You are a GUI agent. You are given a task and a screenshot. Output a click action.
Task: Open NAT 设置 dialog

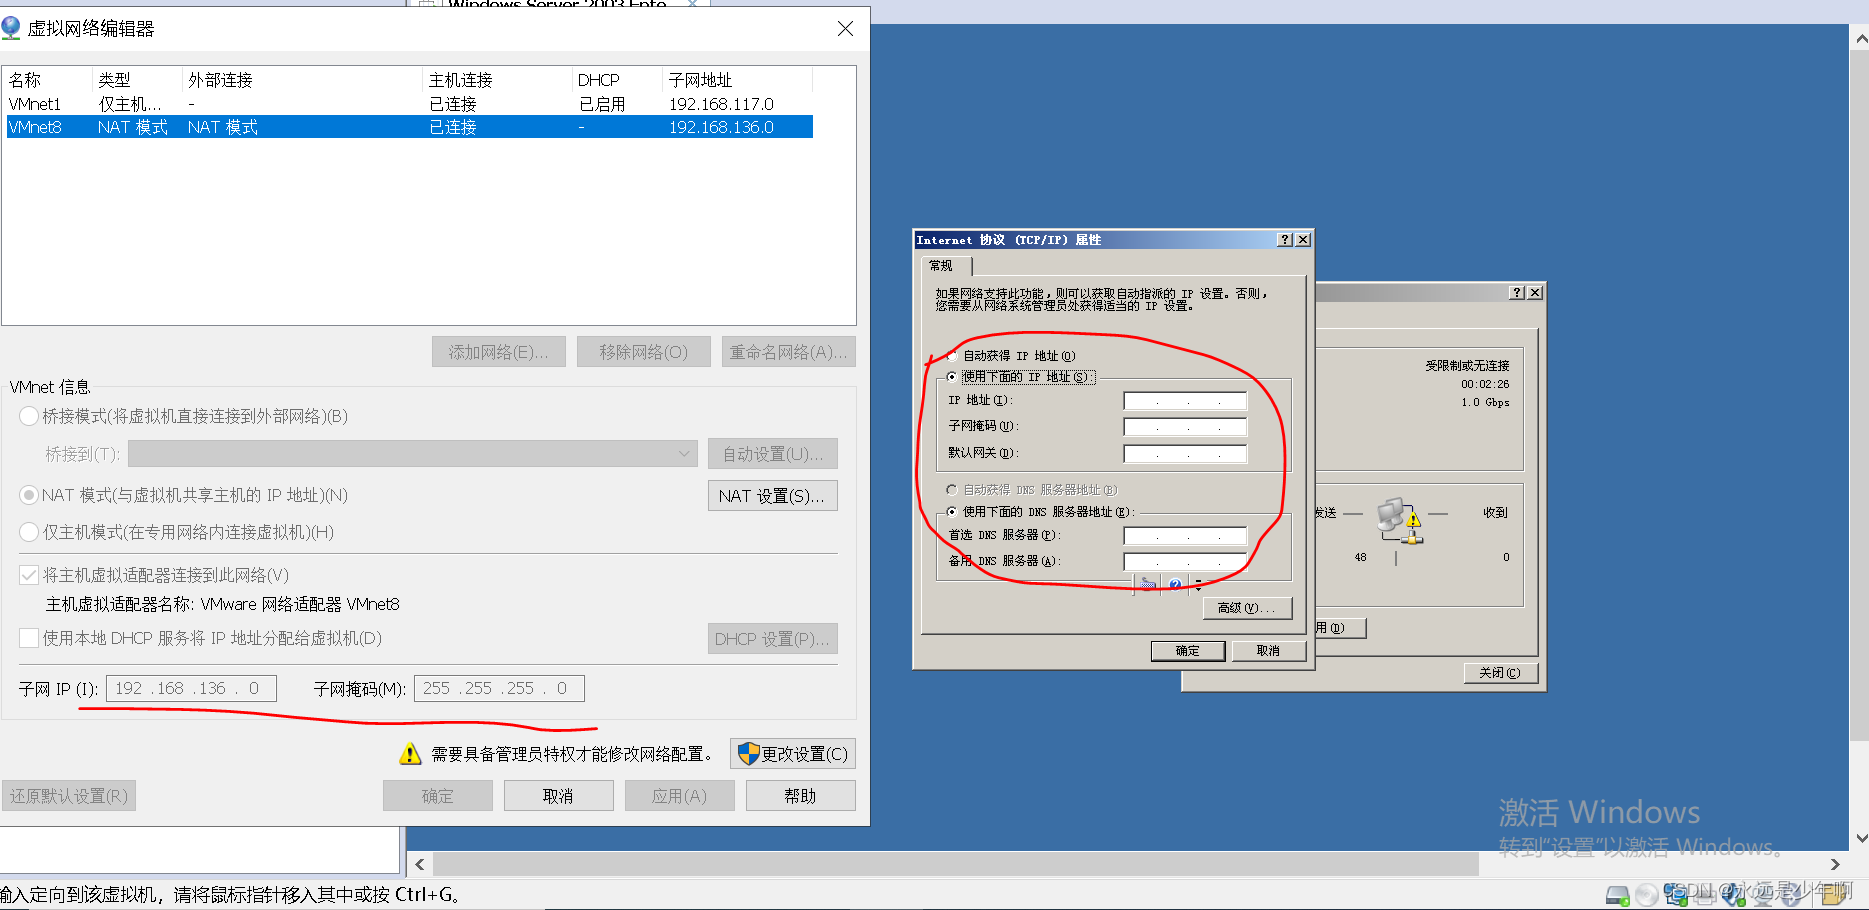[x=772, y=496]
